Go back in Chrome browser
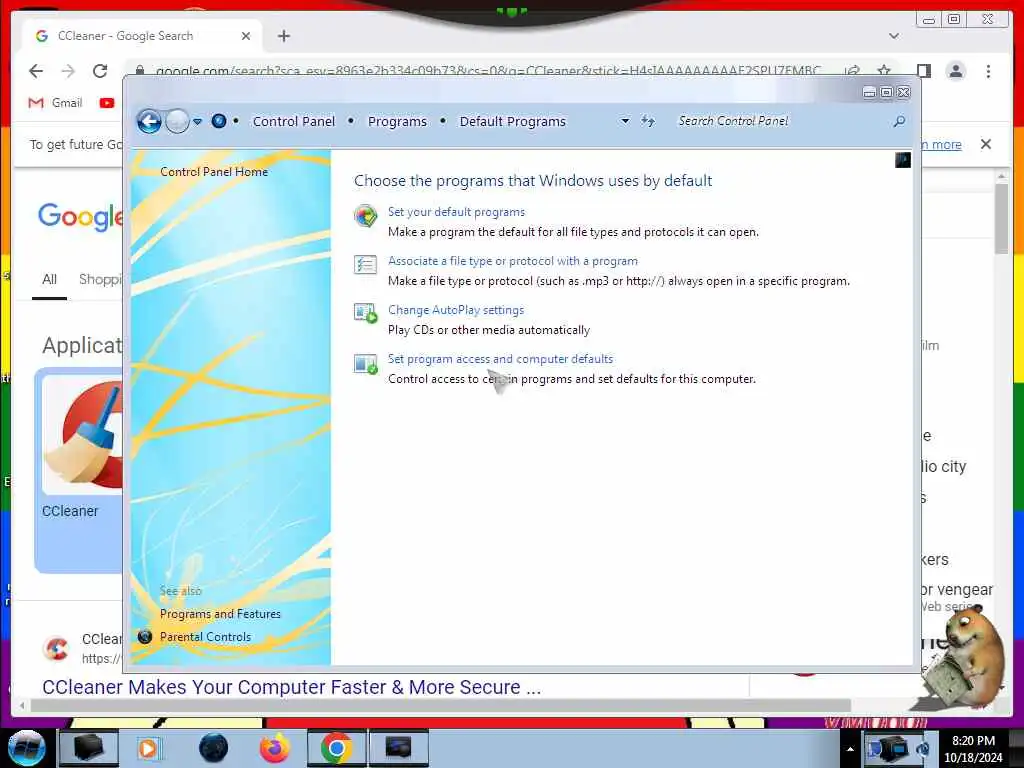 [x=36, y=71]
